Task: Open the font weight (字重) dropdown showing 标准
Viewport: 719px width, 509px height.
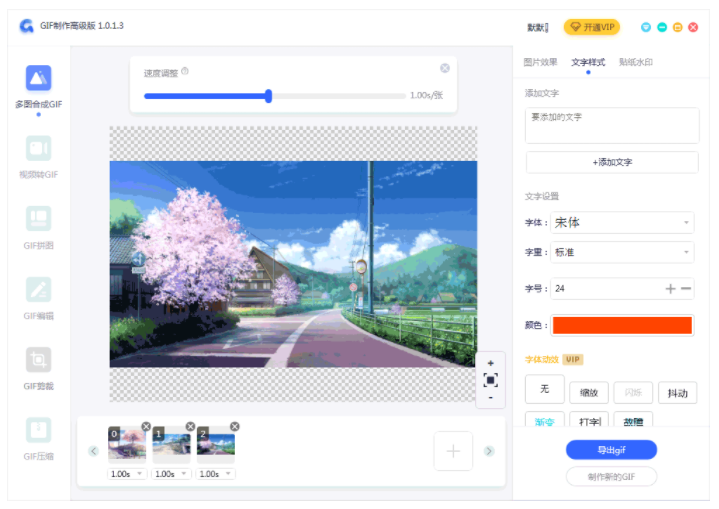Action: click(x=622, y=252)
